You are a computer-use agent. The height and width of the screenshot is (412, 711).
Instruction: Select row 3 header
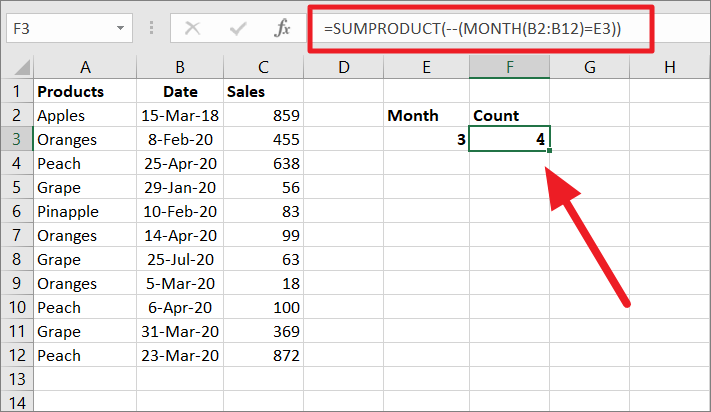pyautogui.click(x=17, y=139)
